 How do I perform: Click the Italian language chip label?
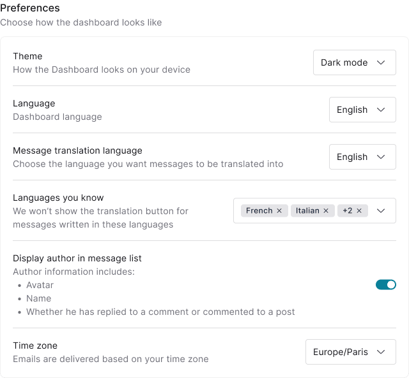click(x=307, y=211)
